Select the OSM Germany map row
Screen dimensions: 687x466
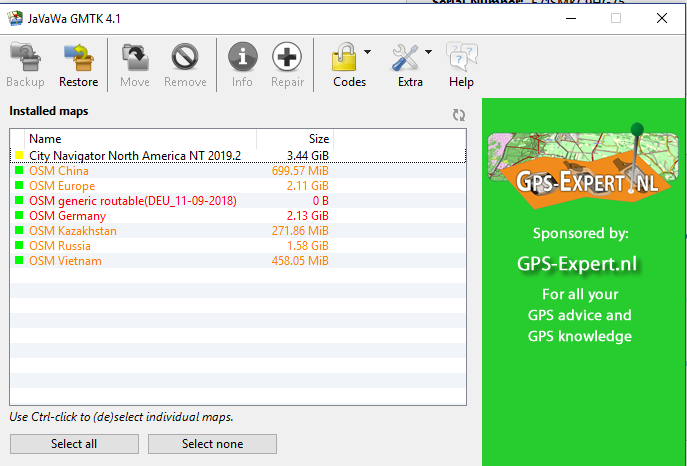pyautogui.click(x=238, y=215)
